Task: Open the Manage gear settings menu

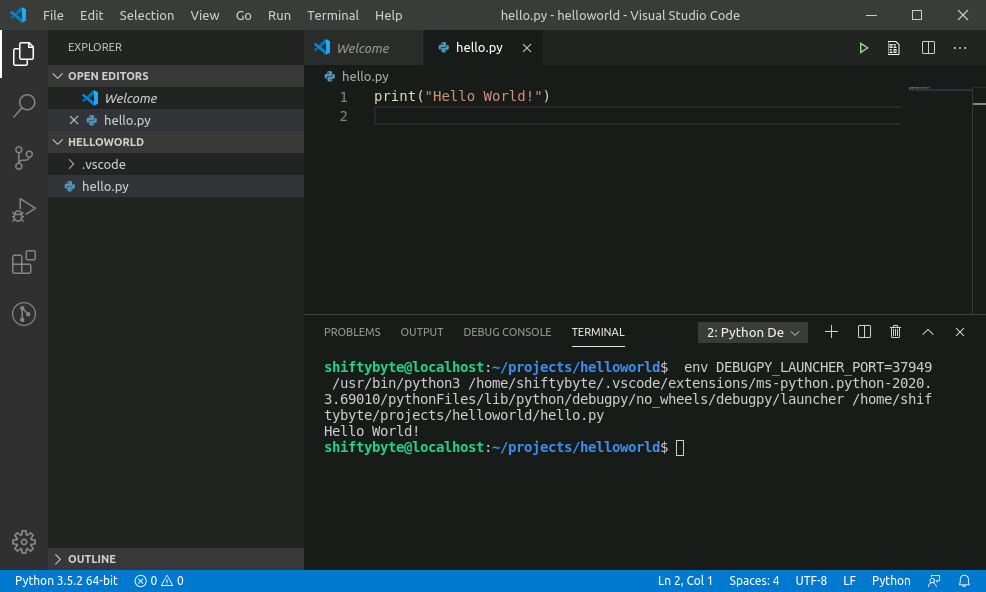Action: click(x=23, y=542)
